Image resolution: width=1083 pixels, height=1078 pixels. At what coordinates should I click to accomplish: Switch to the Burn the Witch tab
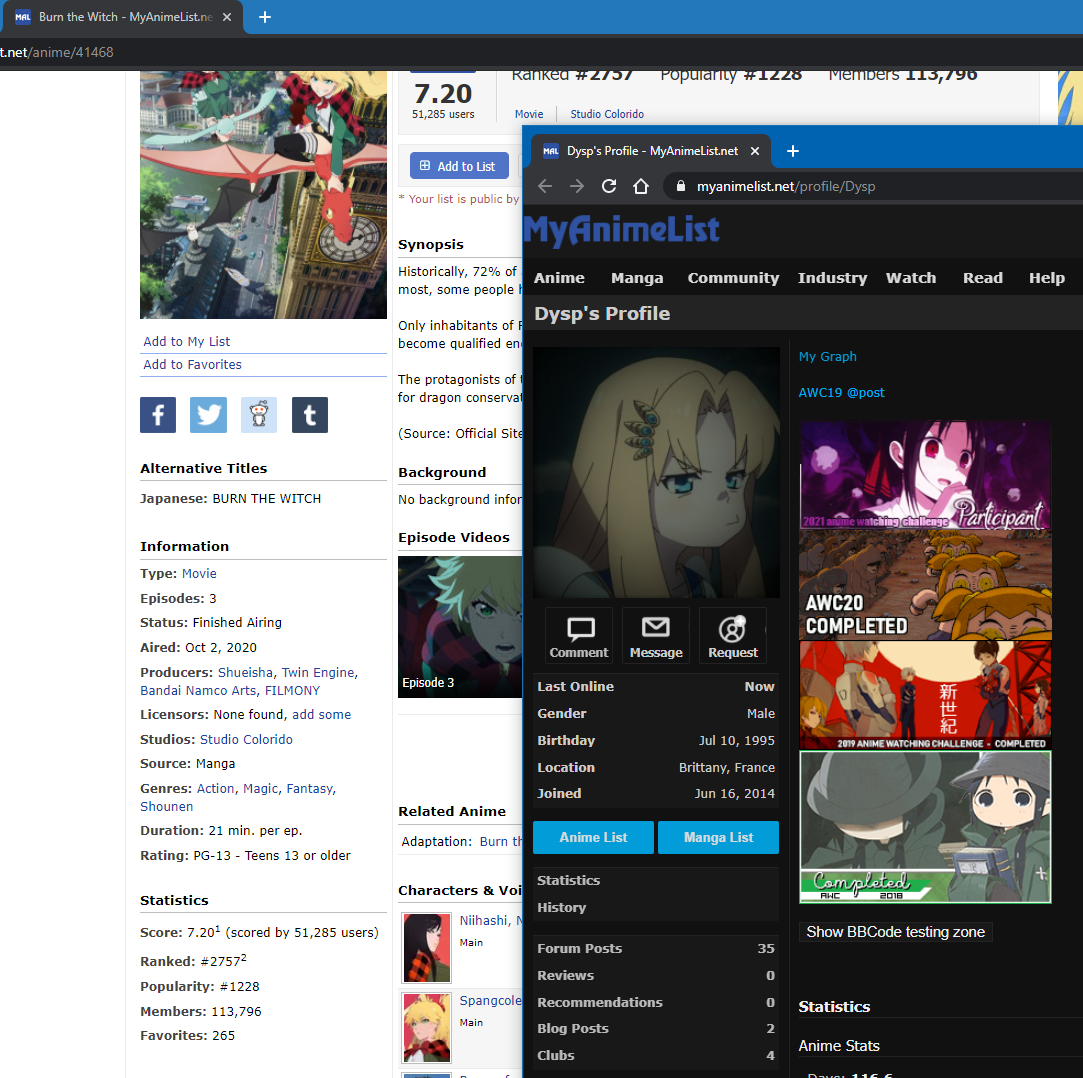(x=120, y=17)
